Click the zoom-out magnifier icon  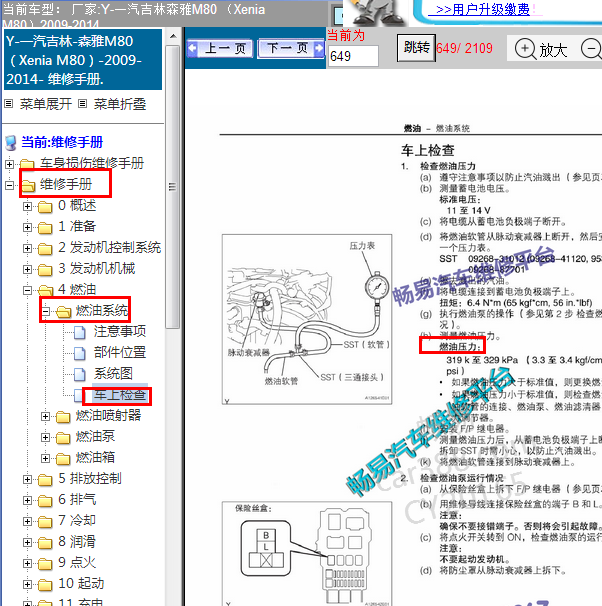(x=592, y=49)
